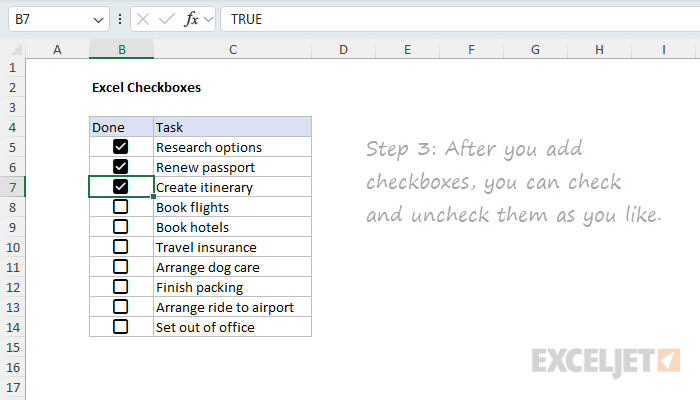This screenshot has width=700, height=400.
Task: Open the Name Box dropdown arrow
Action: pos(98,20)
